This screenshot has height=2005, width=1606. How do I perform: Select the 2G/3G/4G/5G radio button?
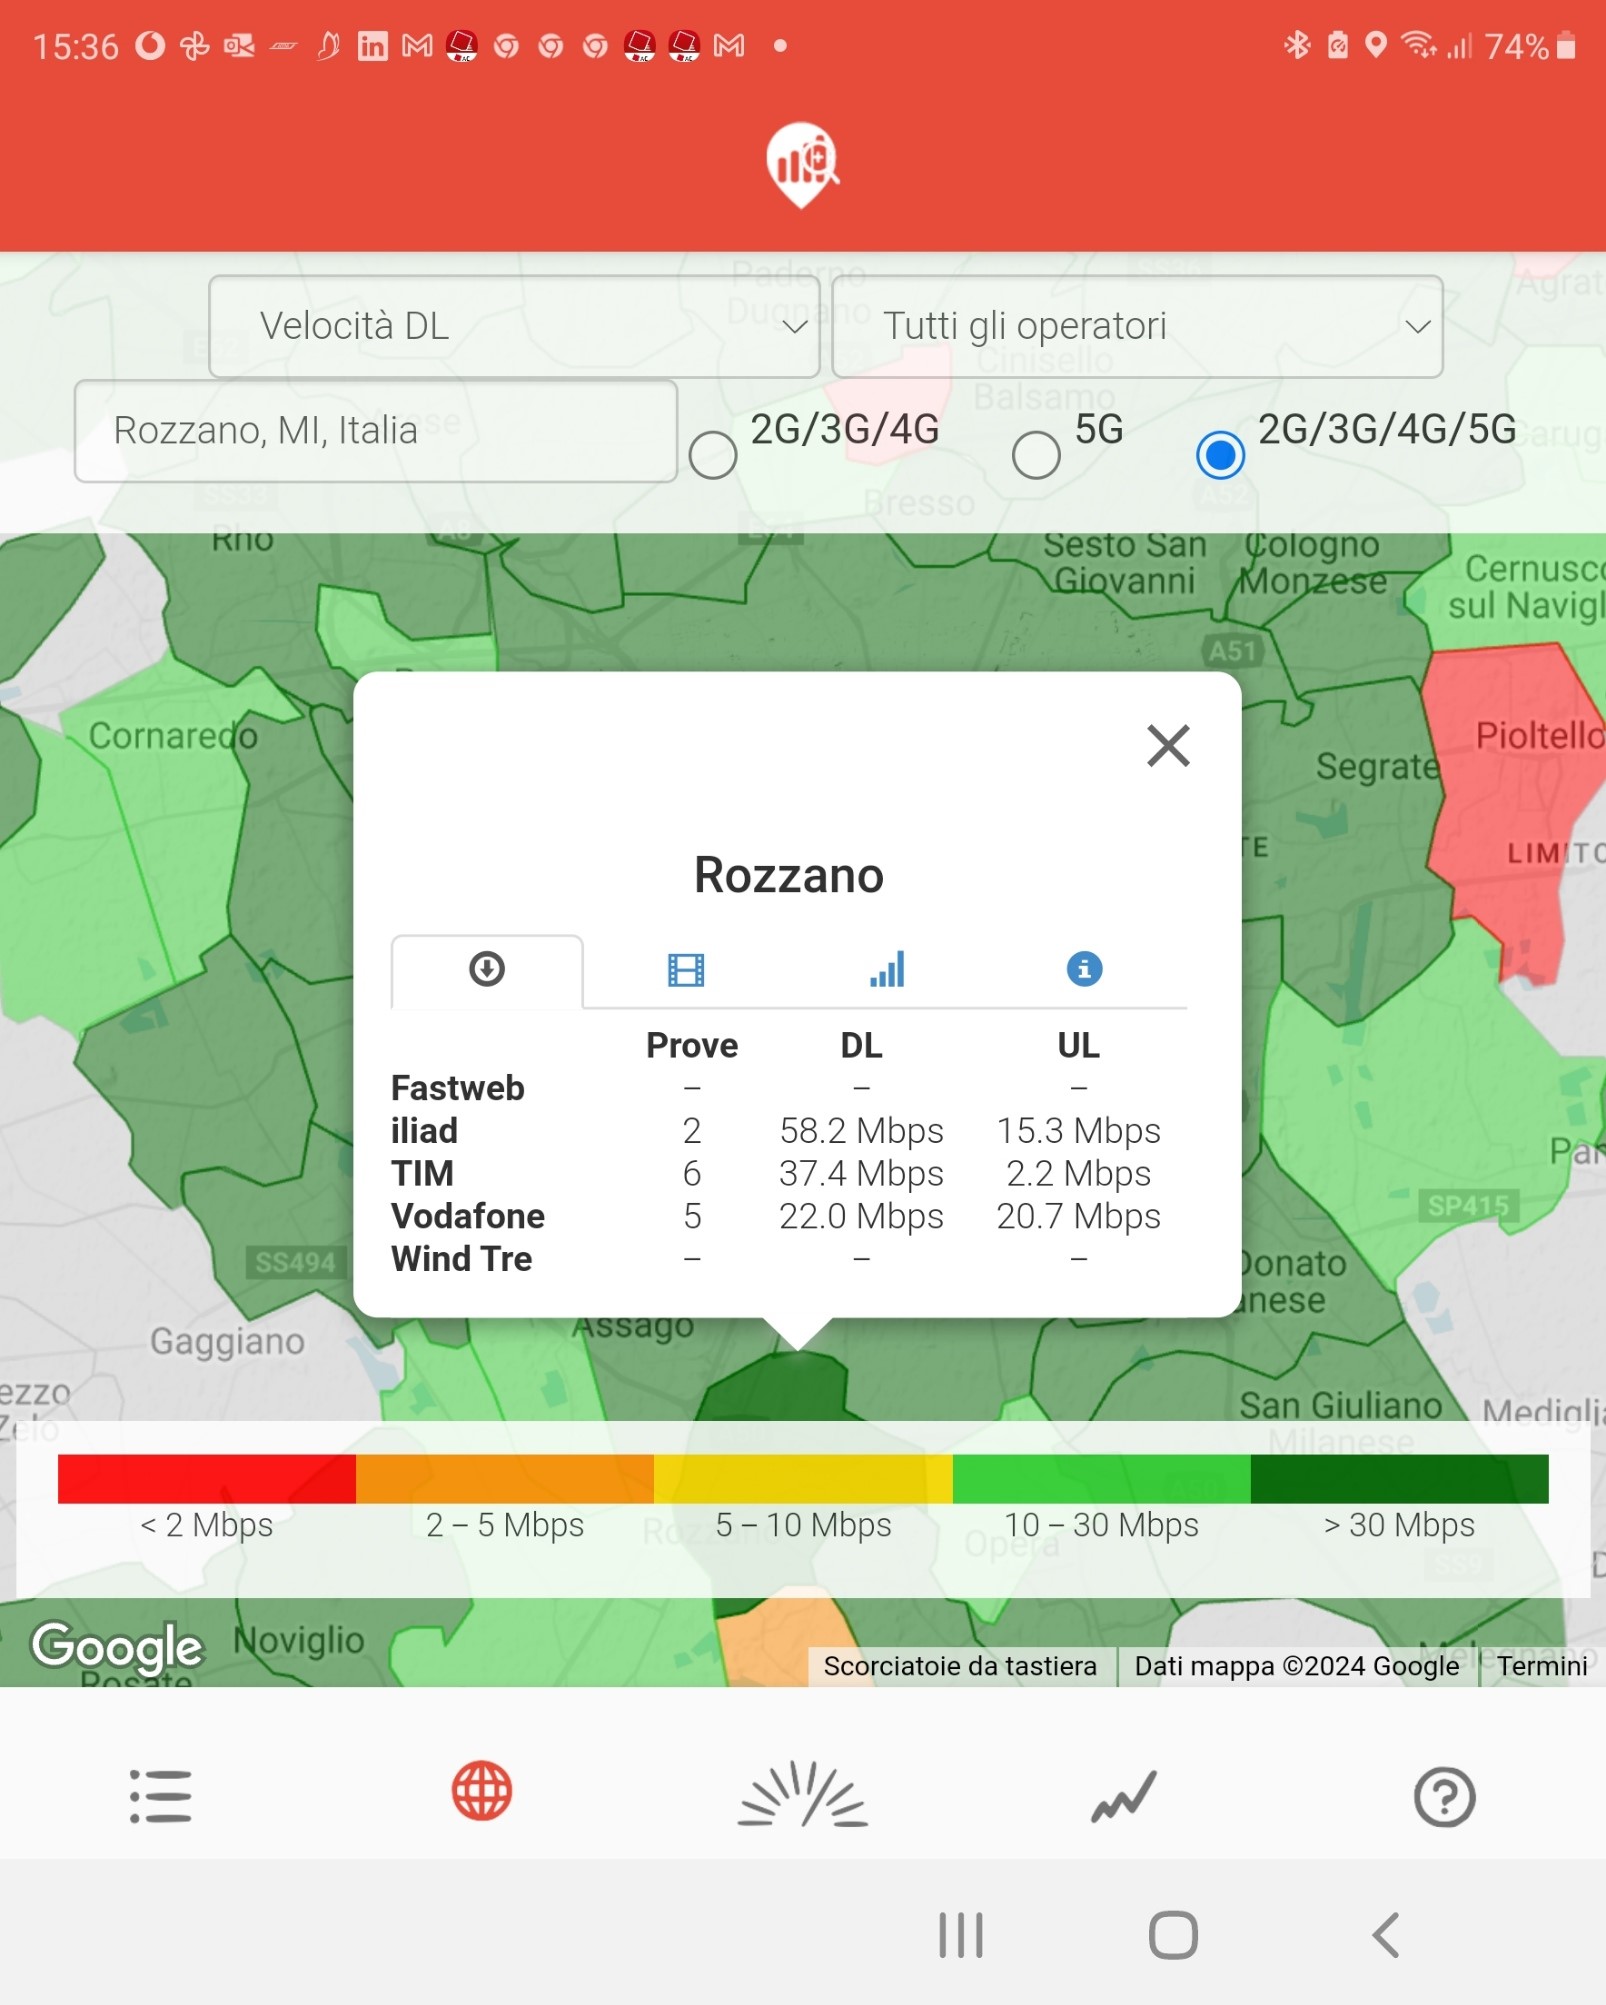[x=1220, y=456]
